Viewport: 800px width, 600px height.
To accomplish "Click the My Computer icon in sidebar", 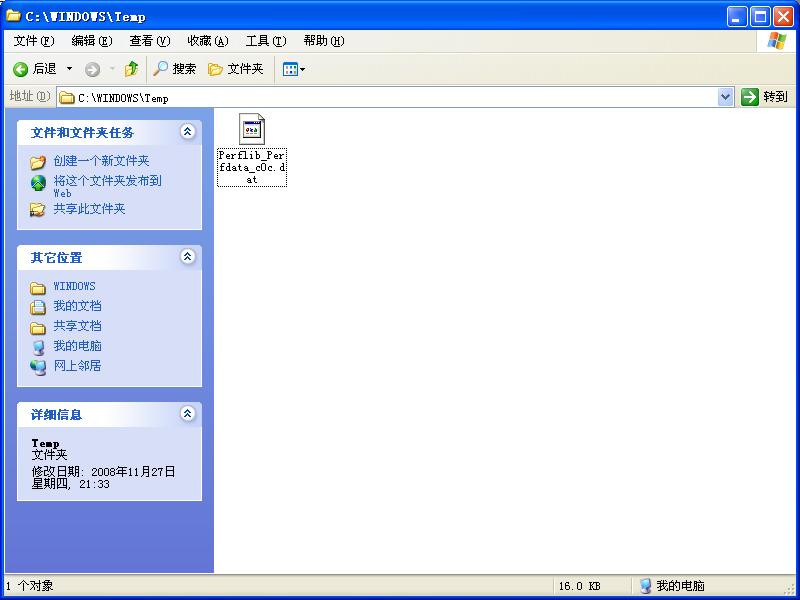I will click(x=38, y=347).
